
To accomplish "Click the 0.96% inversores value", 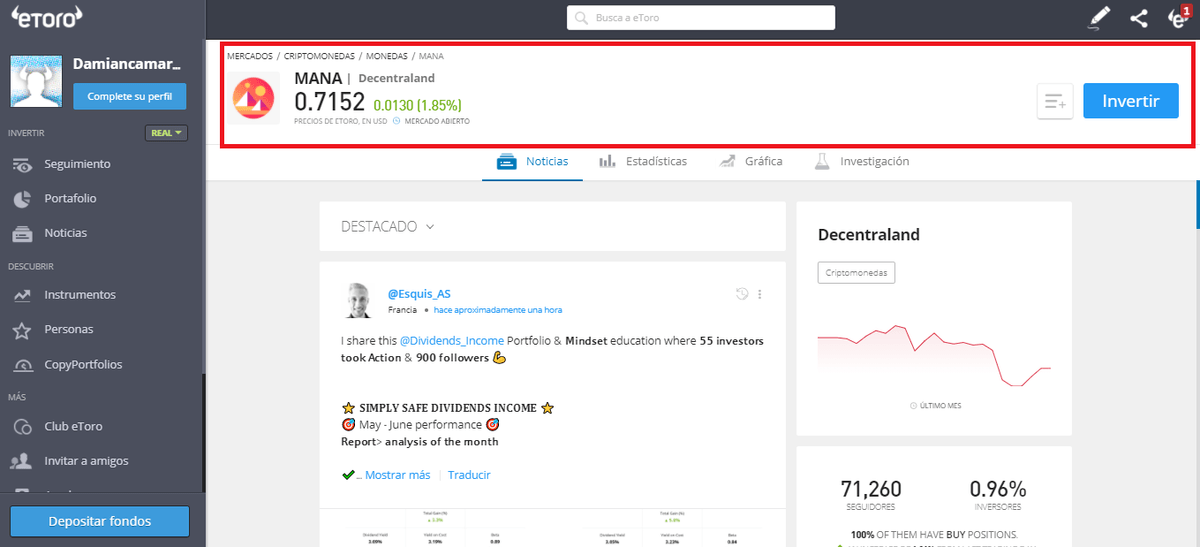I will point(998,489).
